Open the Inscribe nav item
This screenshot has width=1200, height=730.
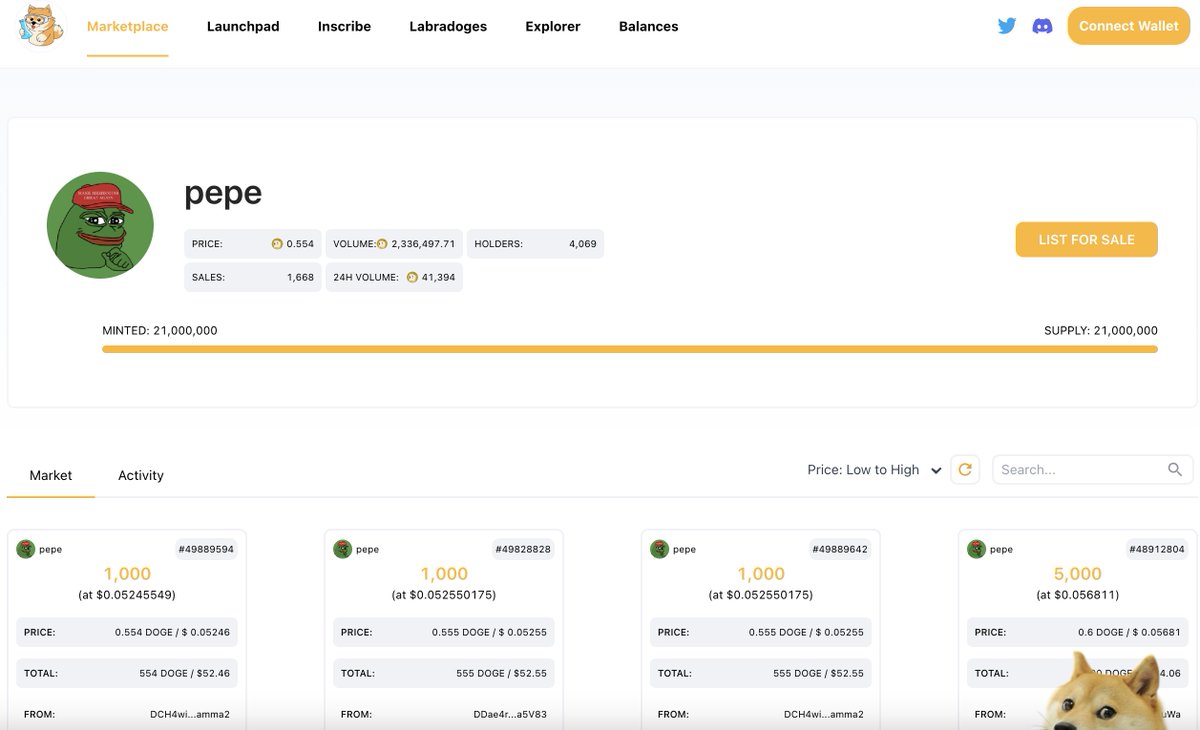tap(344, 27)
